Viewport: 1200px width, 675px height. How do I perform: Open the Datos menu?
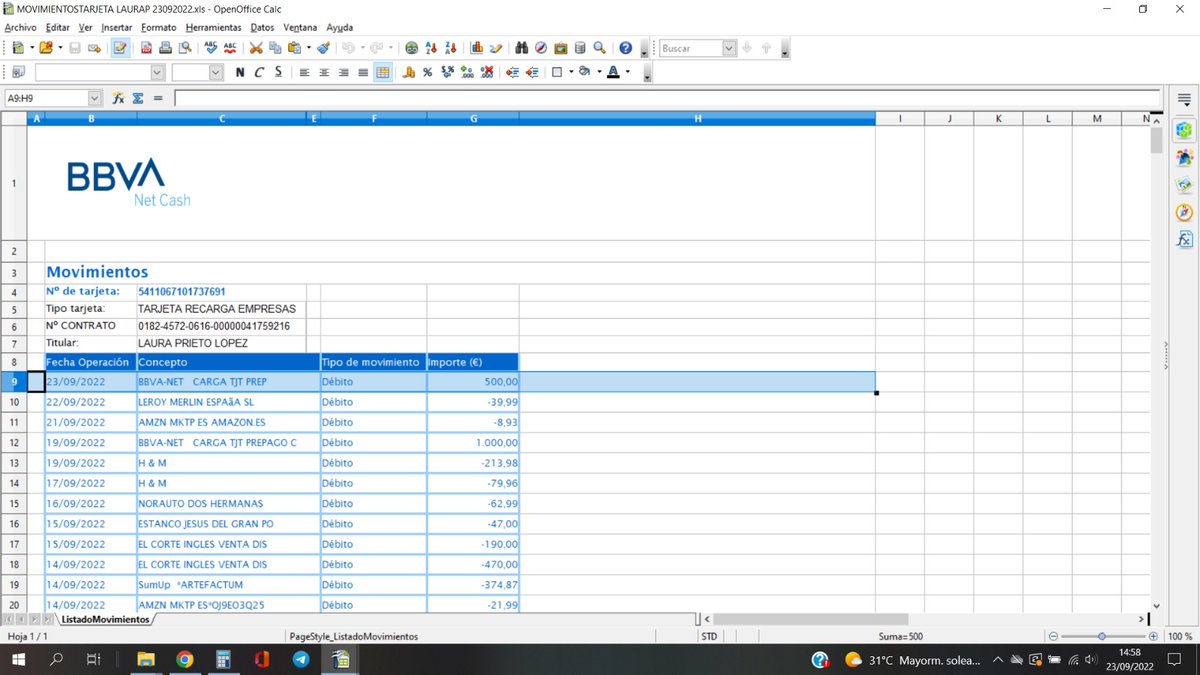(x=262, y=28)
